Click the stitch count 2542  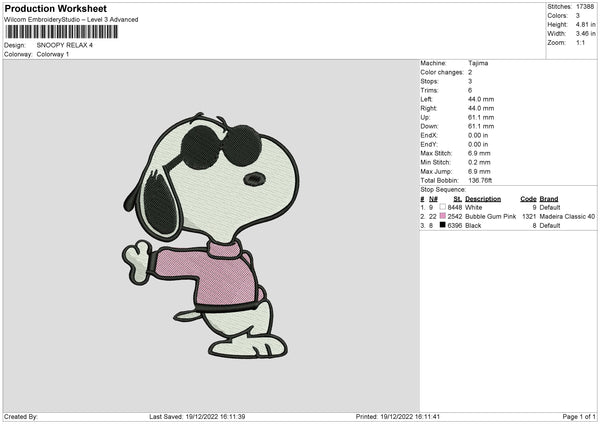tap(455, 217)
